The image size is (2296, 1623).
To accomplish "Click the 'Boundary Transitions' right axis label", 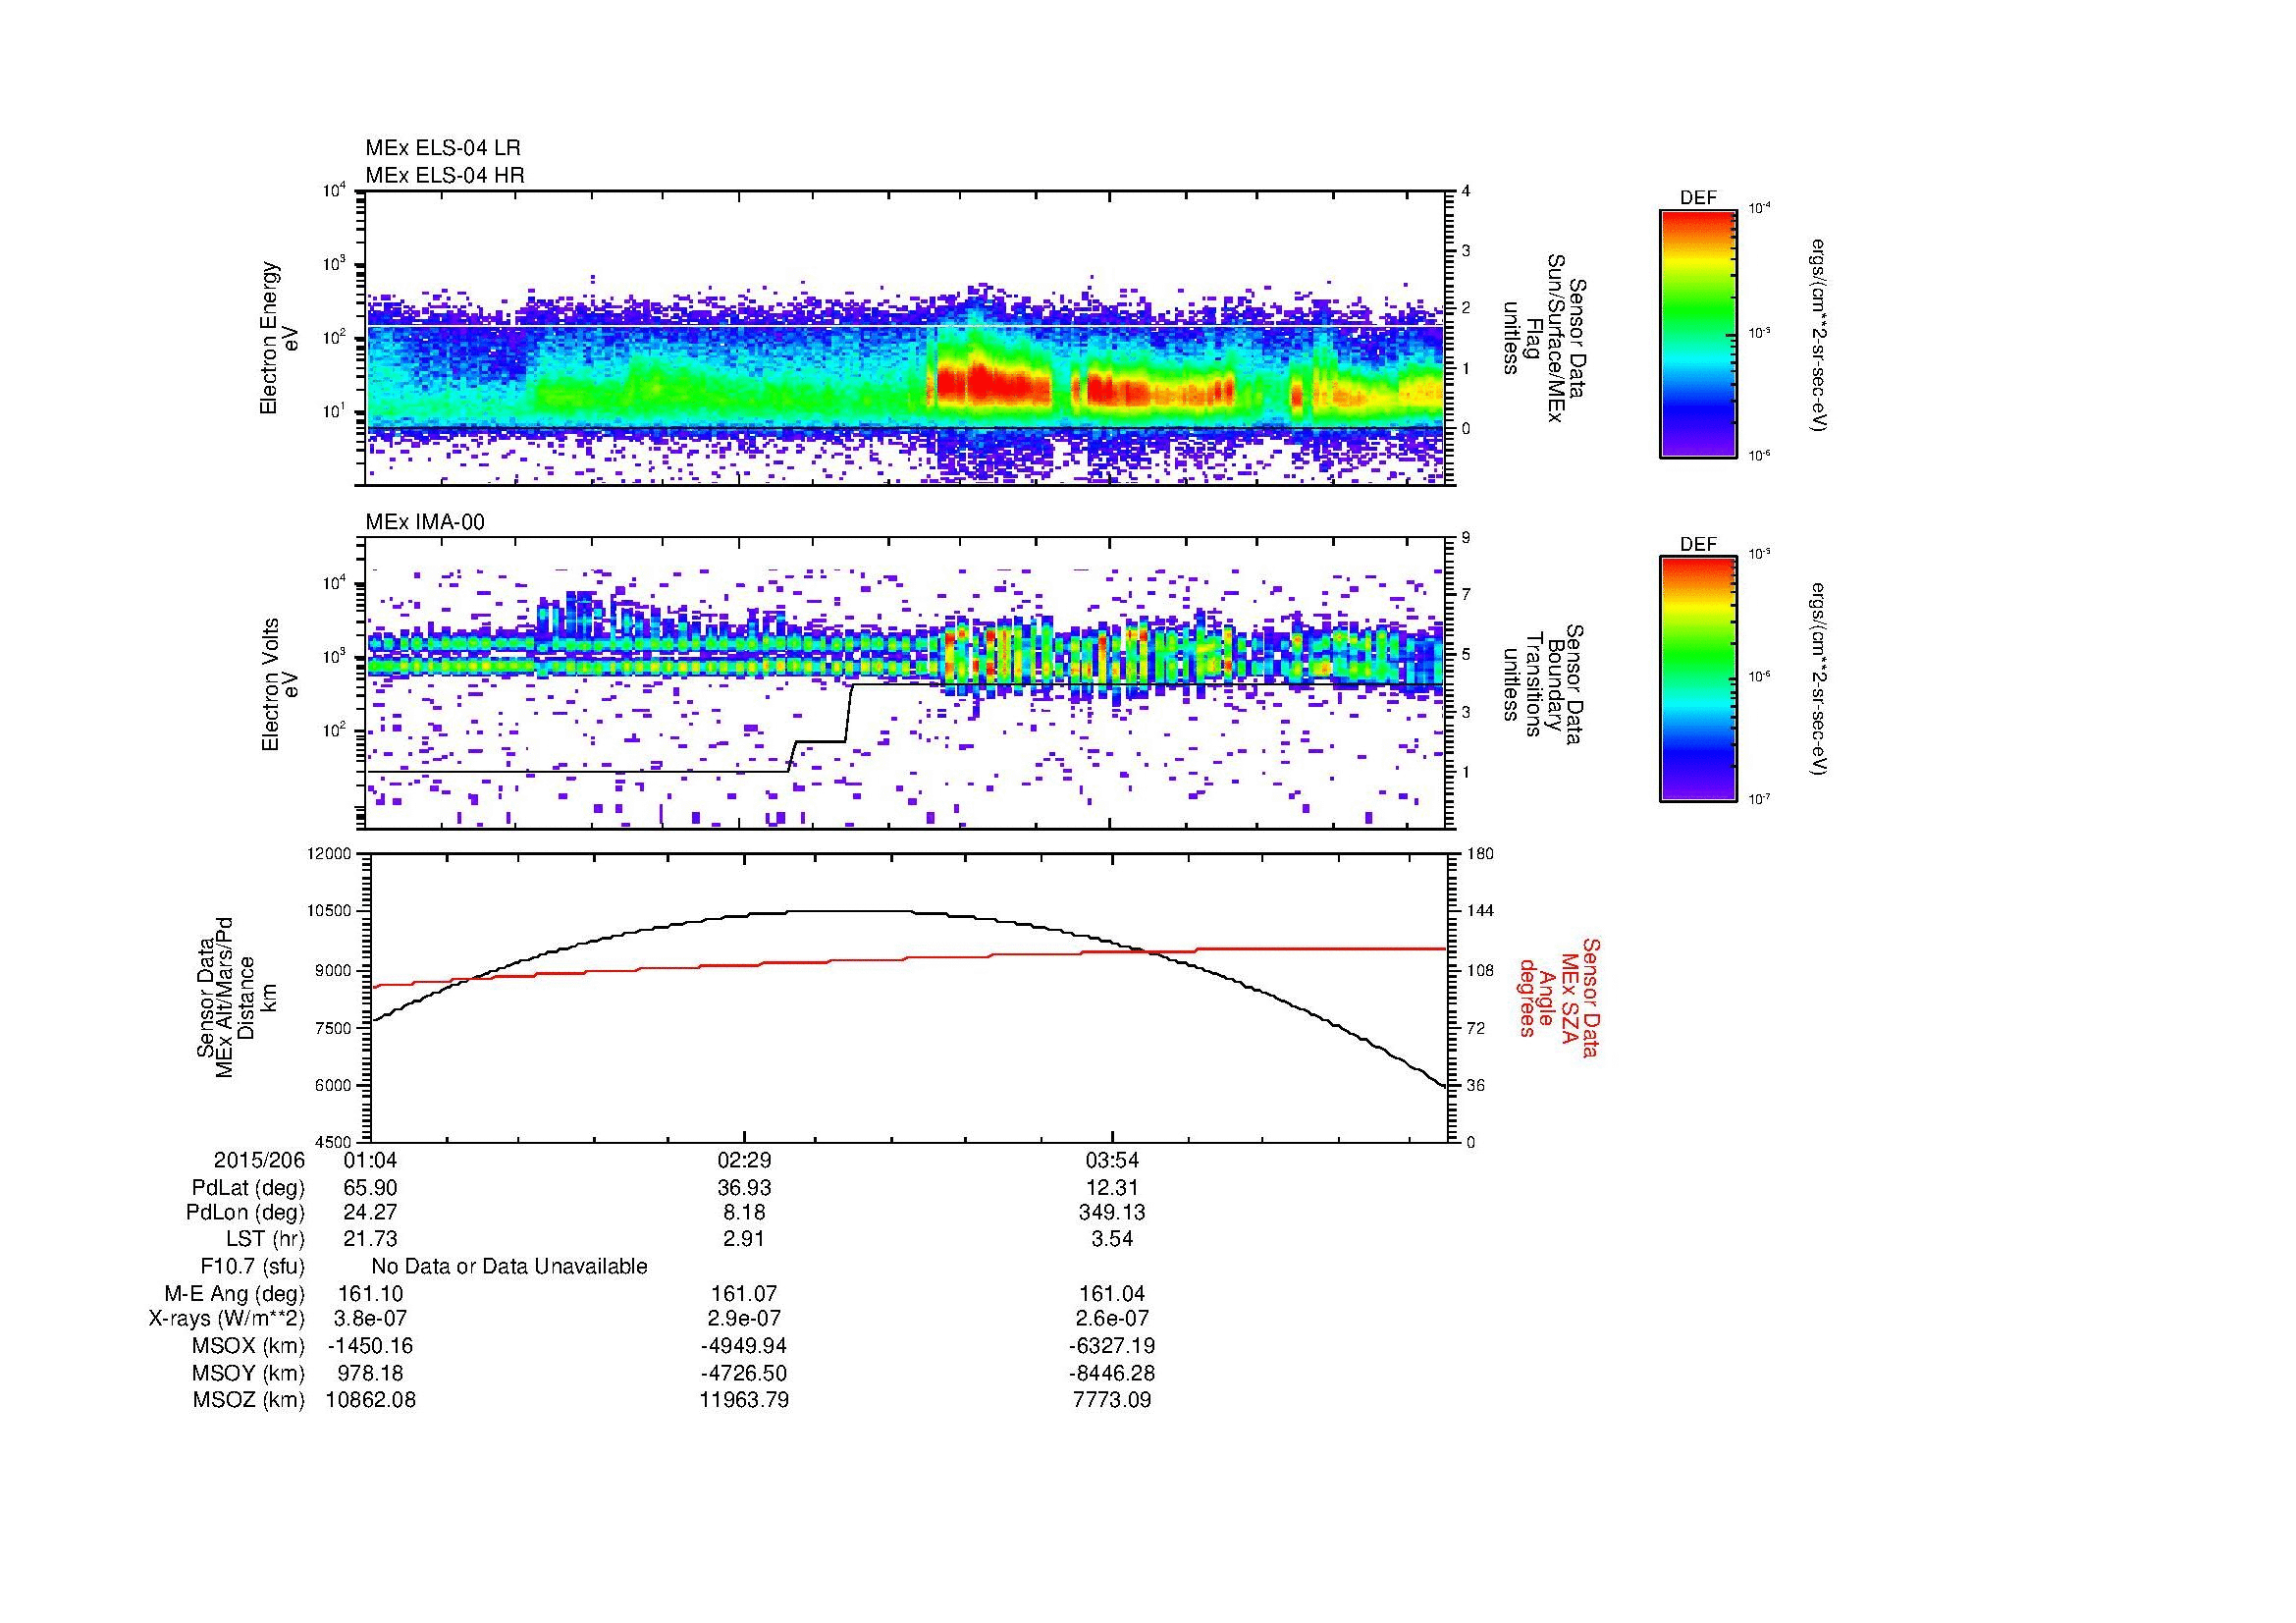I will [x=1546, y=684].
